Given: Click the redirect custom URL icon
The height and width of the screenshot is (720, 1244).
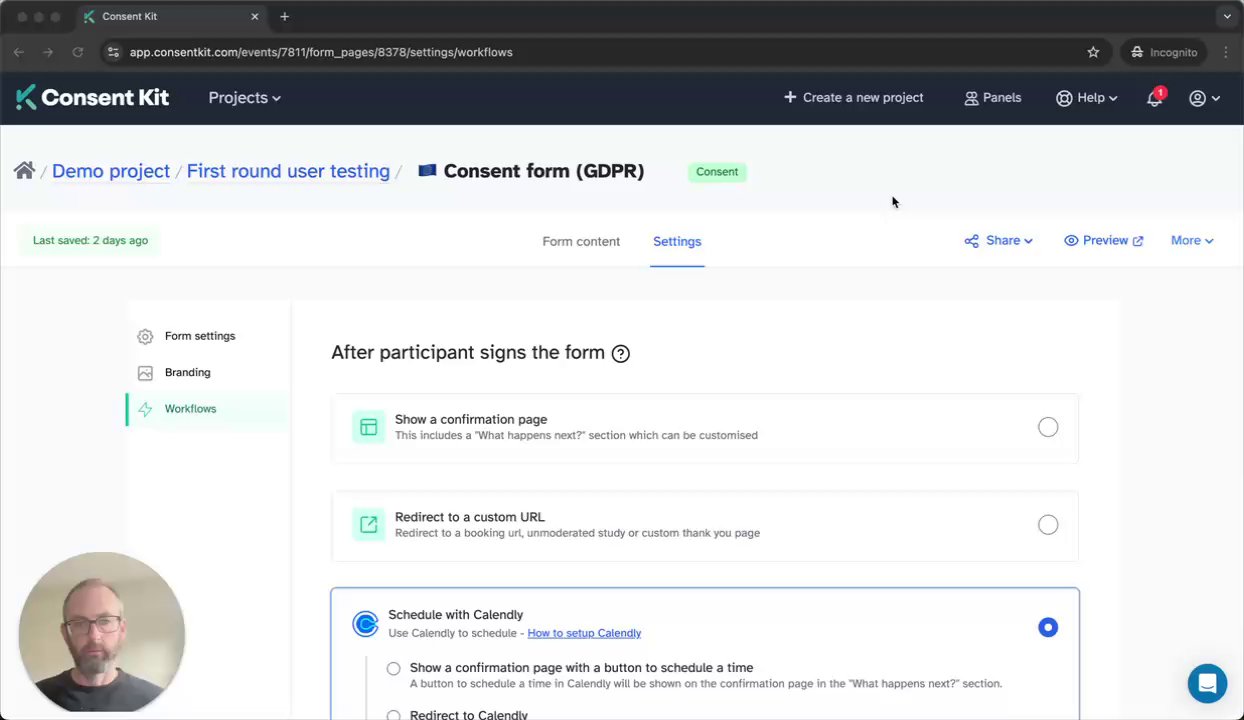Looking at the screenshot, I should pyautogui.click(x=368, y=525).
